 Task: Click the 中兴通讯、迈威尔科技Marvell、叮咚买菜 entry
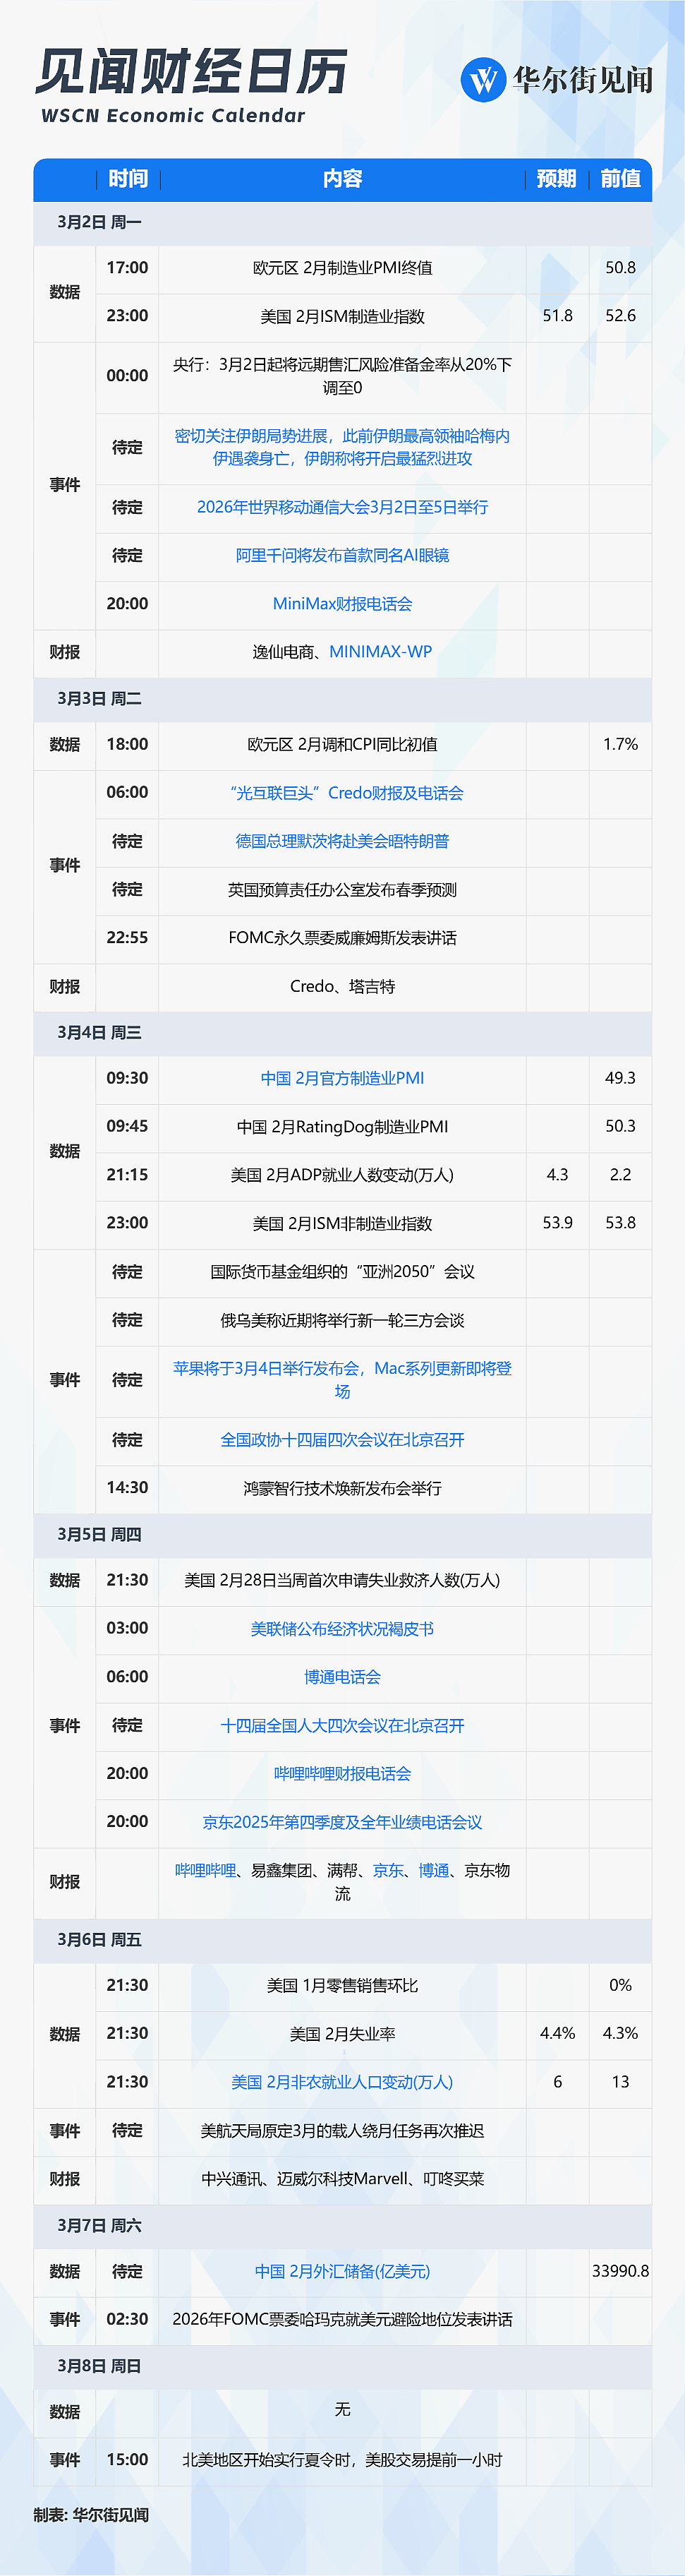[x=342, y=2179]
